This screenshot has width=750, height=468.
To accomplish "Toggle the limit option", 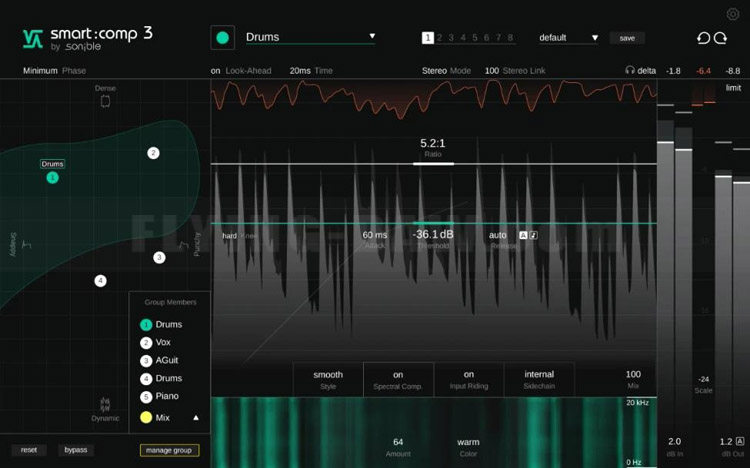I will [x=733, y=88].
